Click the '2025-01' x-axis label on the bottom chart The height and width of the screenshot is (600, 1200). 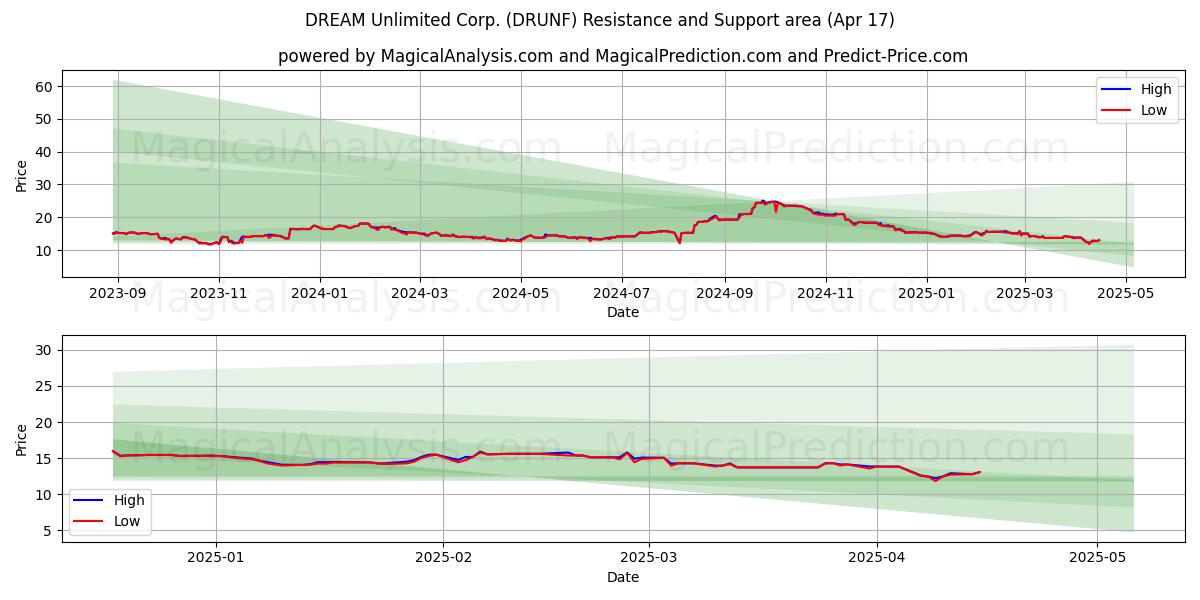coord(216,559)
